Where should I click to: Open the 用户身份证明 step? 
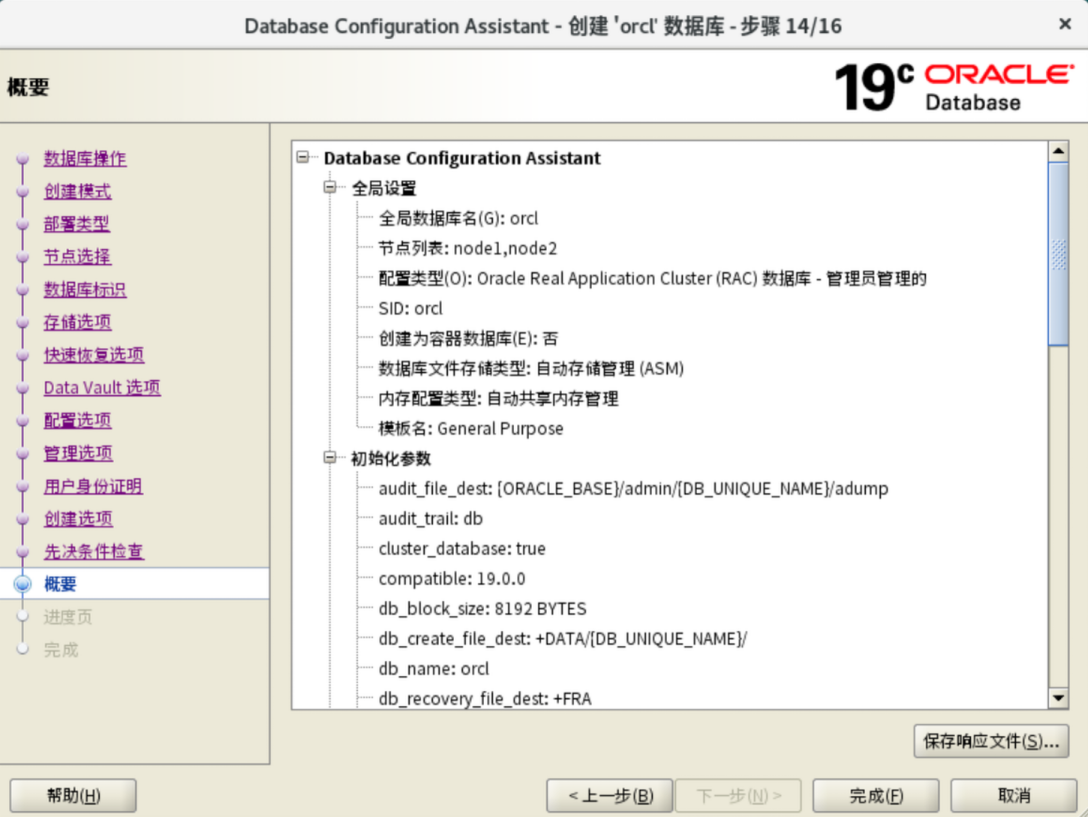click(93, 486)
